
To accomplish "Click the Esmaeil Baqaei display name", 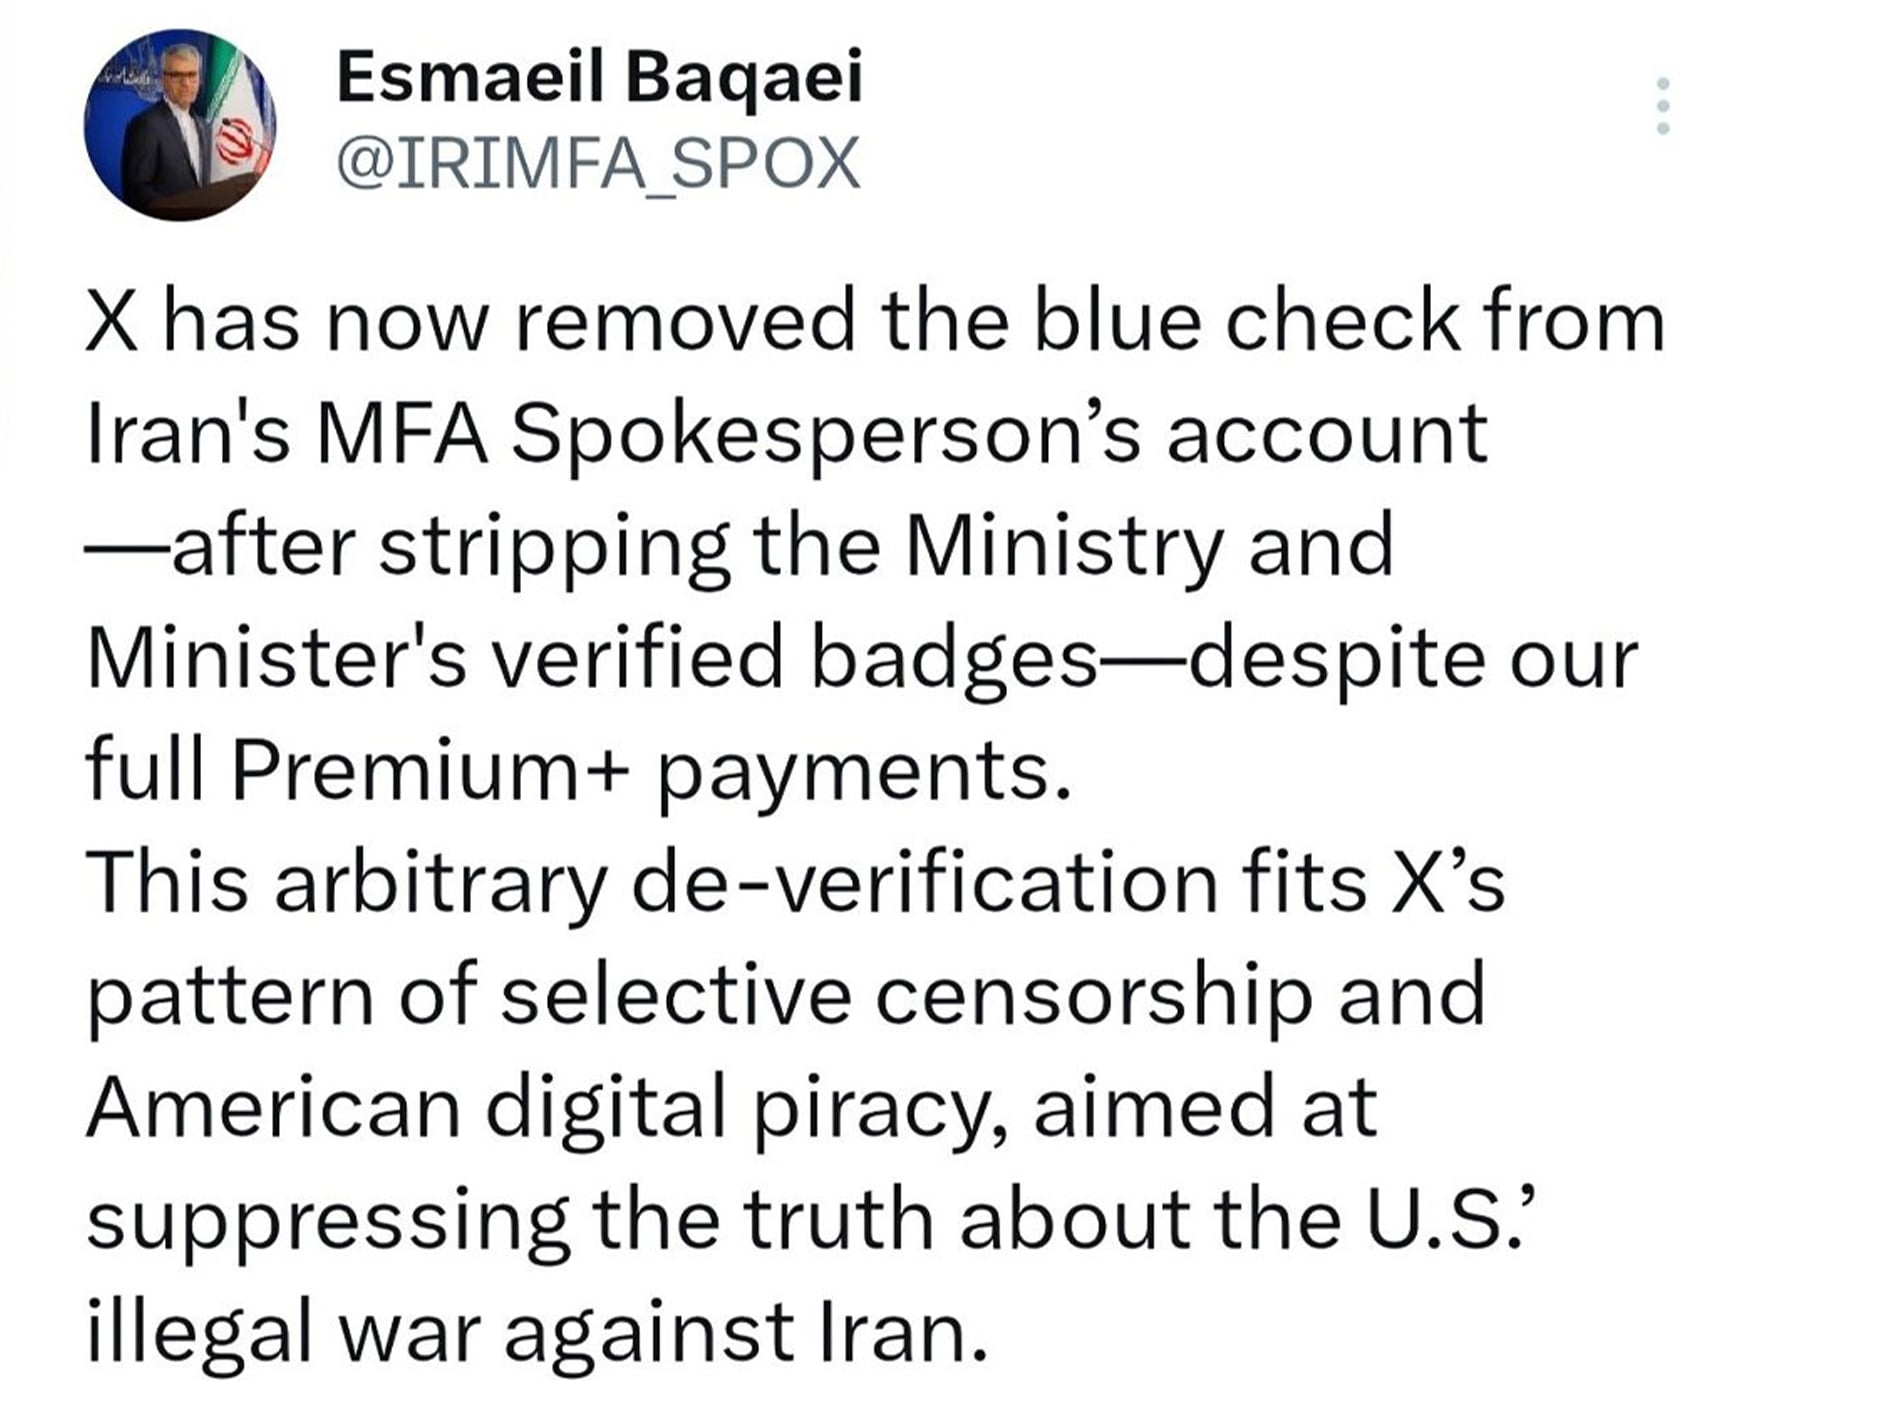I will (x=599, y=78).
